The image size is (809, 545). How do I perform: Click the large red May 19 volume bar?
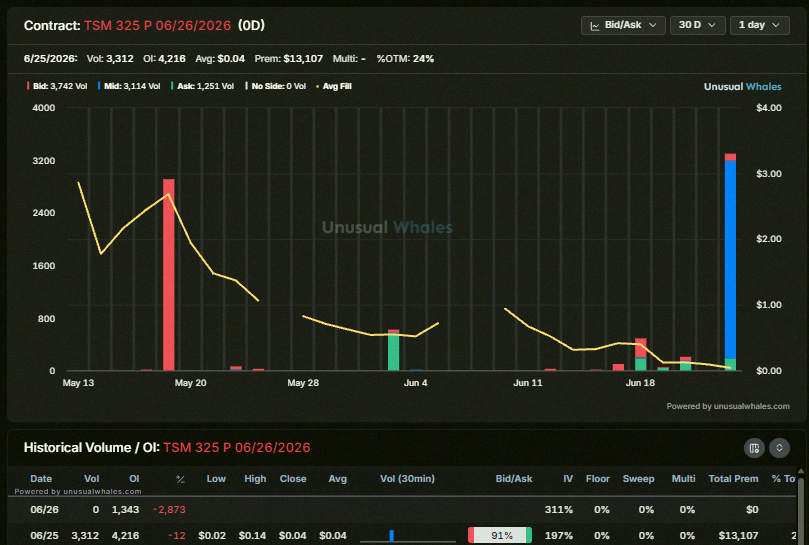pos(169,275)
